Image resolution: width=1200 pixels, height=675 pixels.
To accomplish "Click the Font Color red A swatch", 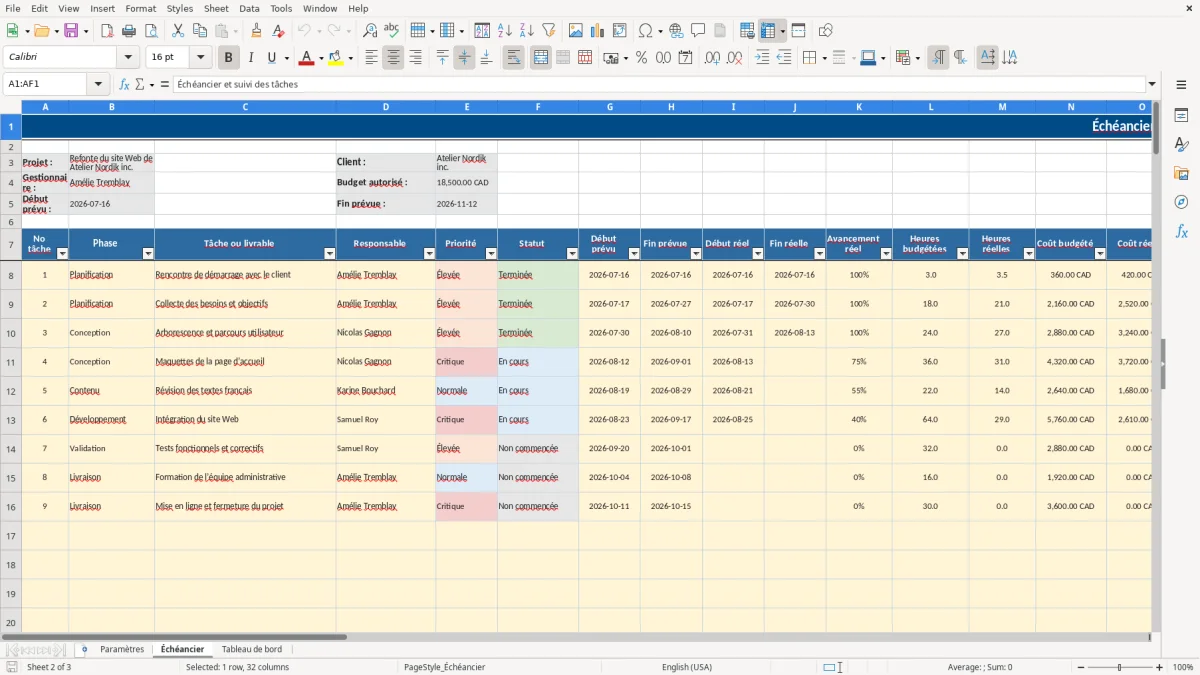I will pos(306,58).
